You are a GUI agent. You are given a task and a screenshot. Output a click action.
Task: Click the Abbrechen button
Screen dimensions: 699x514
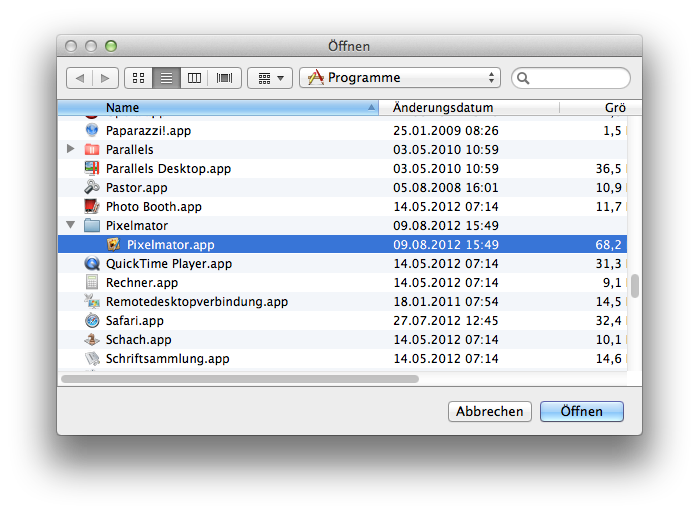[489, 411]
